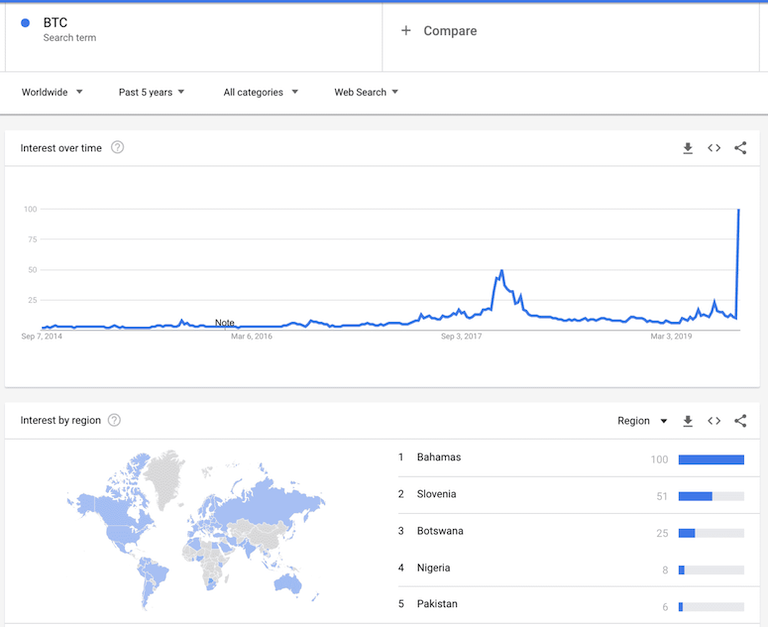Viewport: 768px width, 627px height.
Task: Share the Interest over time chart
Action: click(x=740, y=148)
